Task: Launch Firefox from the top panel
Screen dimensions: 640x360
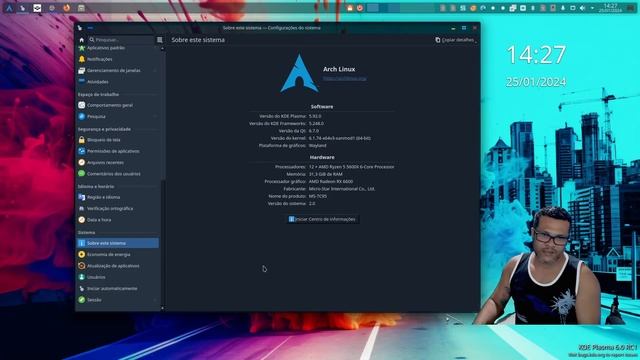Action: [67, 8]
